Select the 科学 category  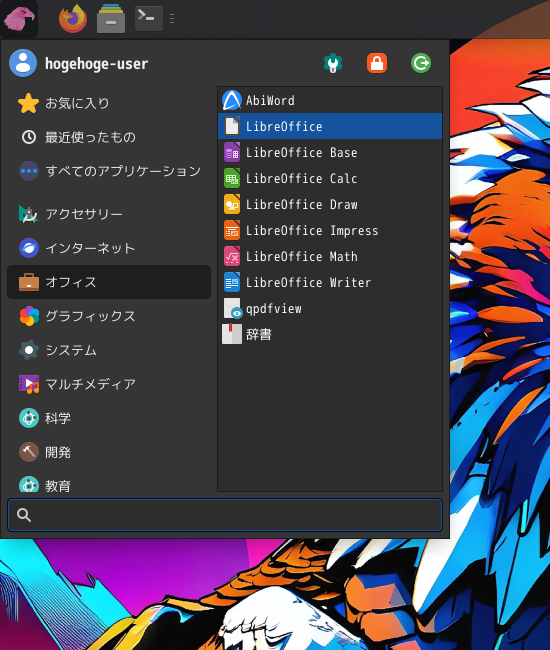tap(109, 418)
